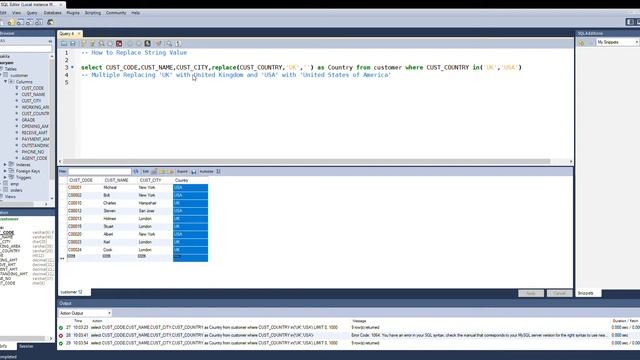Expand the Indexes tree node
The image size is (640, 360).
click(x=5, y=164)
